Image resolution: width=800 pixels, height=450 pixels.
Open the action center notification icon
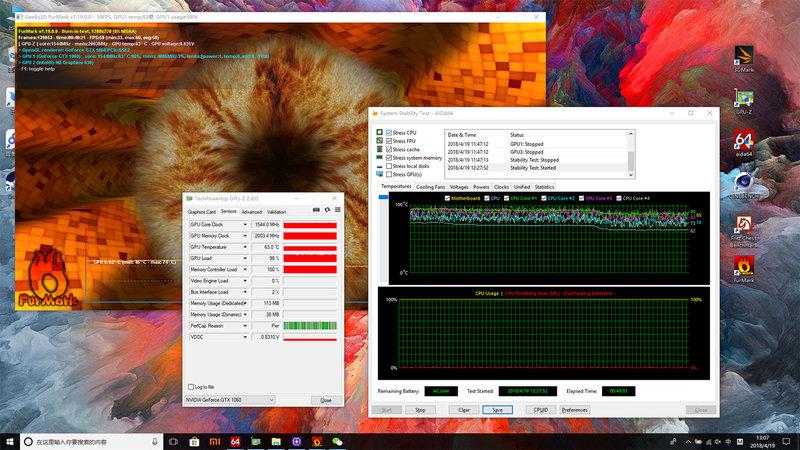786,441
